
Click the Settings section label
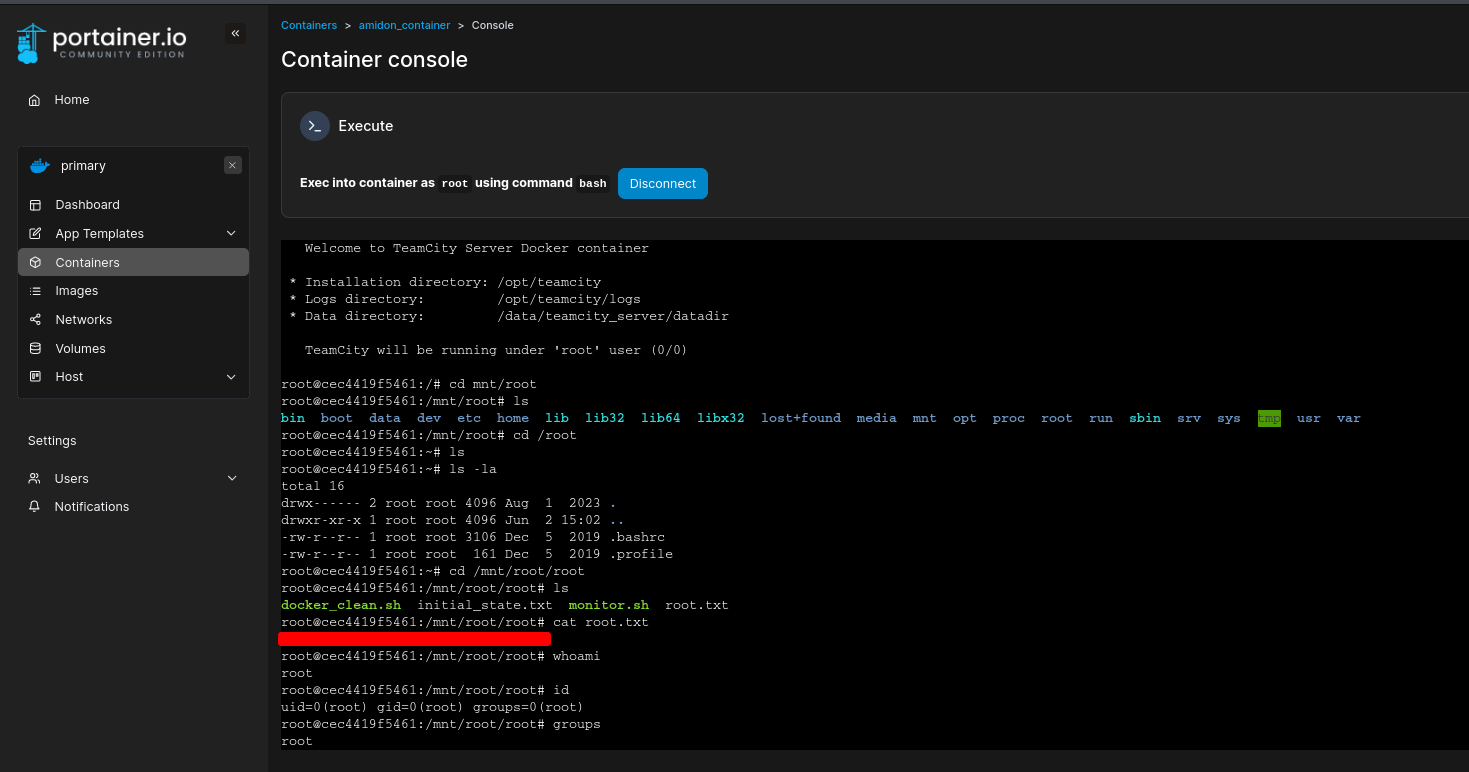(52, 441)
